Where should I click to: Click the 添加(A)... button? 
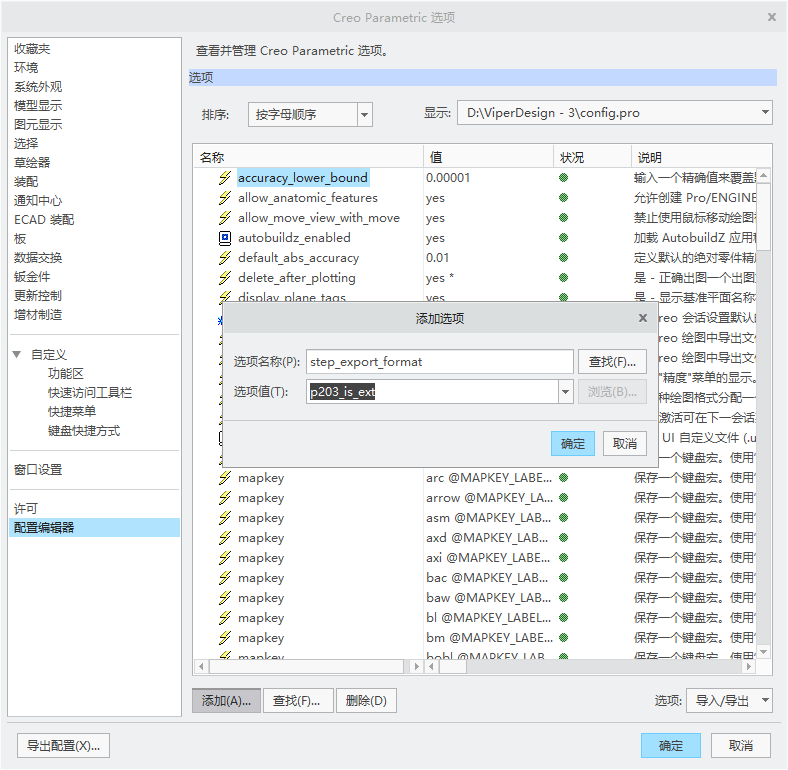click(x=226, y=701)
